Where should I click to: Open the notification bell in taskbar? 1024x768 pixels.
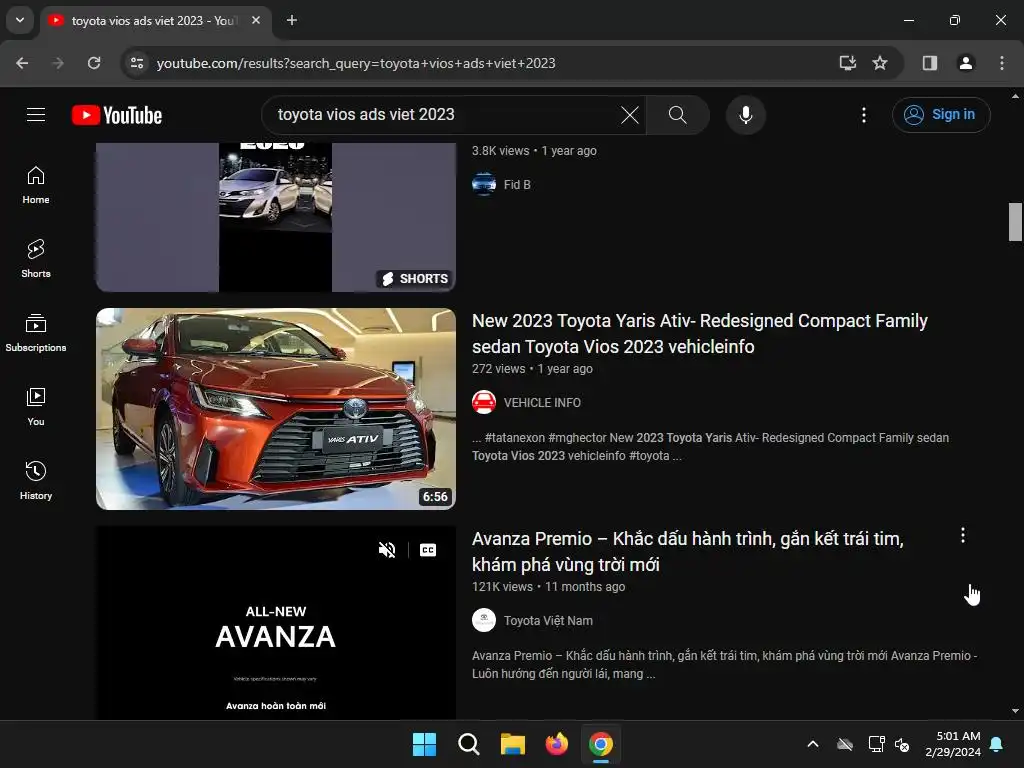point(997,744)
